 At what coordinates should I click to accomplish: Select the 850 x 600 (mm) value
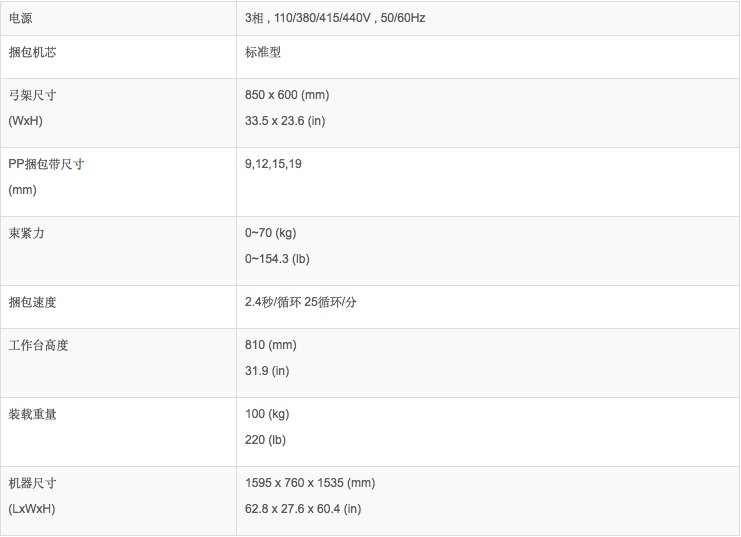287,95
